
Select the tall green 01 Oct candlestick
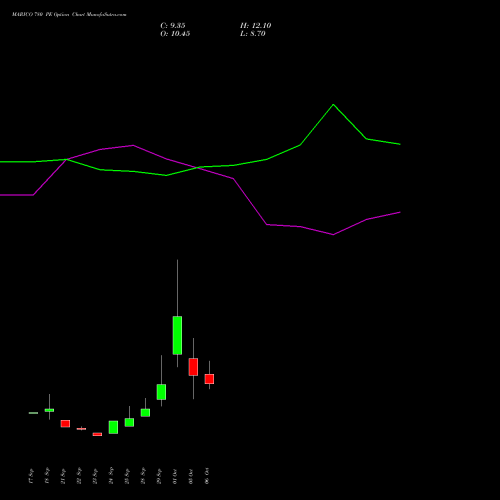(177, 335)
